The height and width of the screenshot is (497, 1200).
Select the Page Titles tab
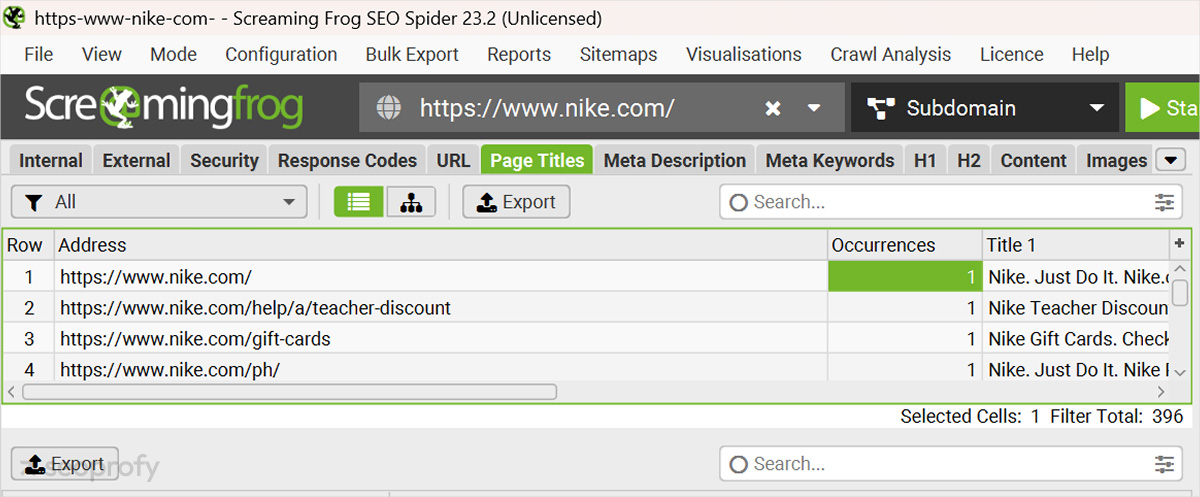click(537, 160)
